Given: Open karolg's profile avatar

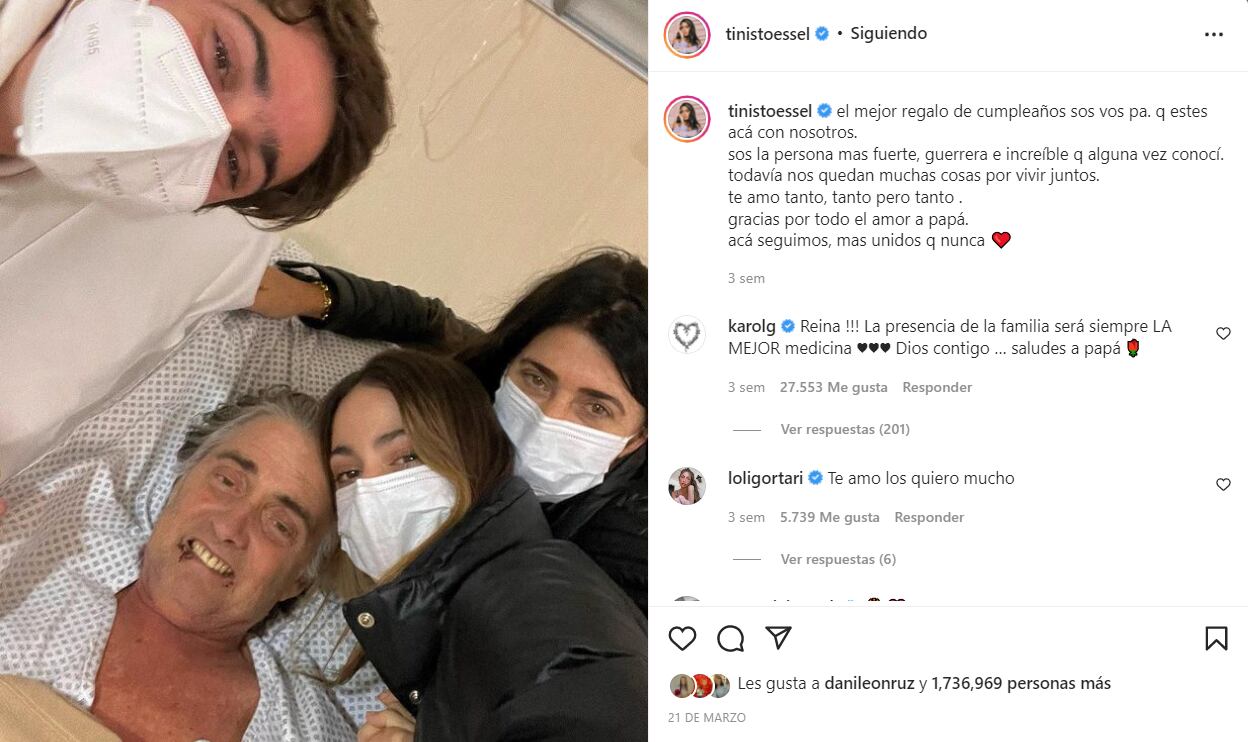Looking at the screenshot, I should pyautogui.click(x=687, y=335).
